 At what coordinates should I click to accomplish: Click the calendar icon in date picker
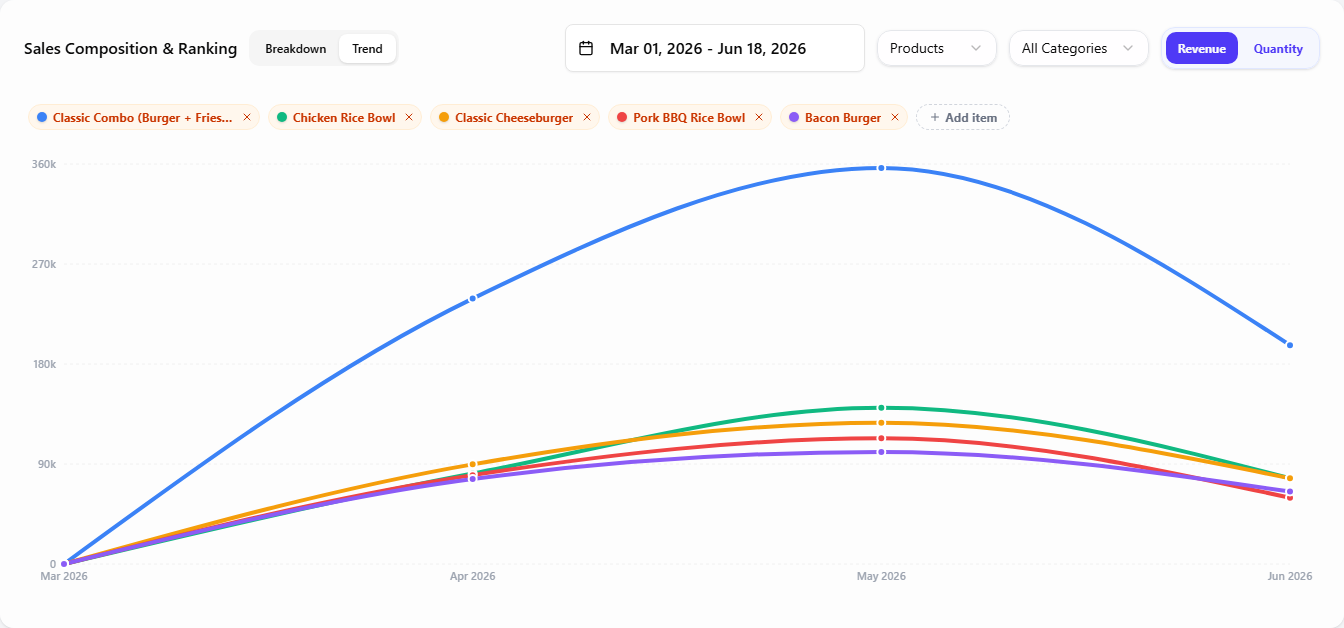pos(587,48)
